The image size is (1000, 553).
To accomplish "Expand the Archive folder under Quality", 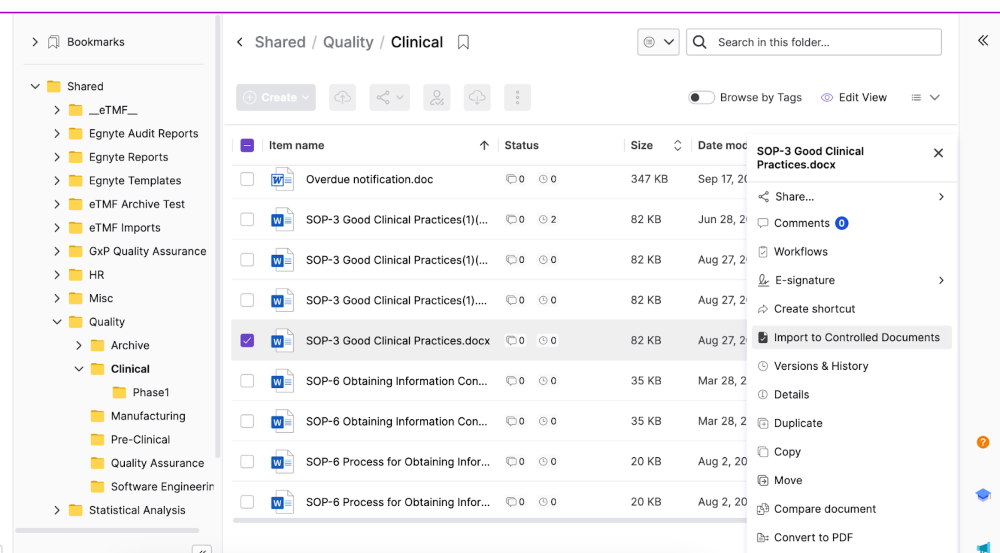I will point(78,345).
